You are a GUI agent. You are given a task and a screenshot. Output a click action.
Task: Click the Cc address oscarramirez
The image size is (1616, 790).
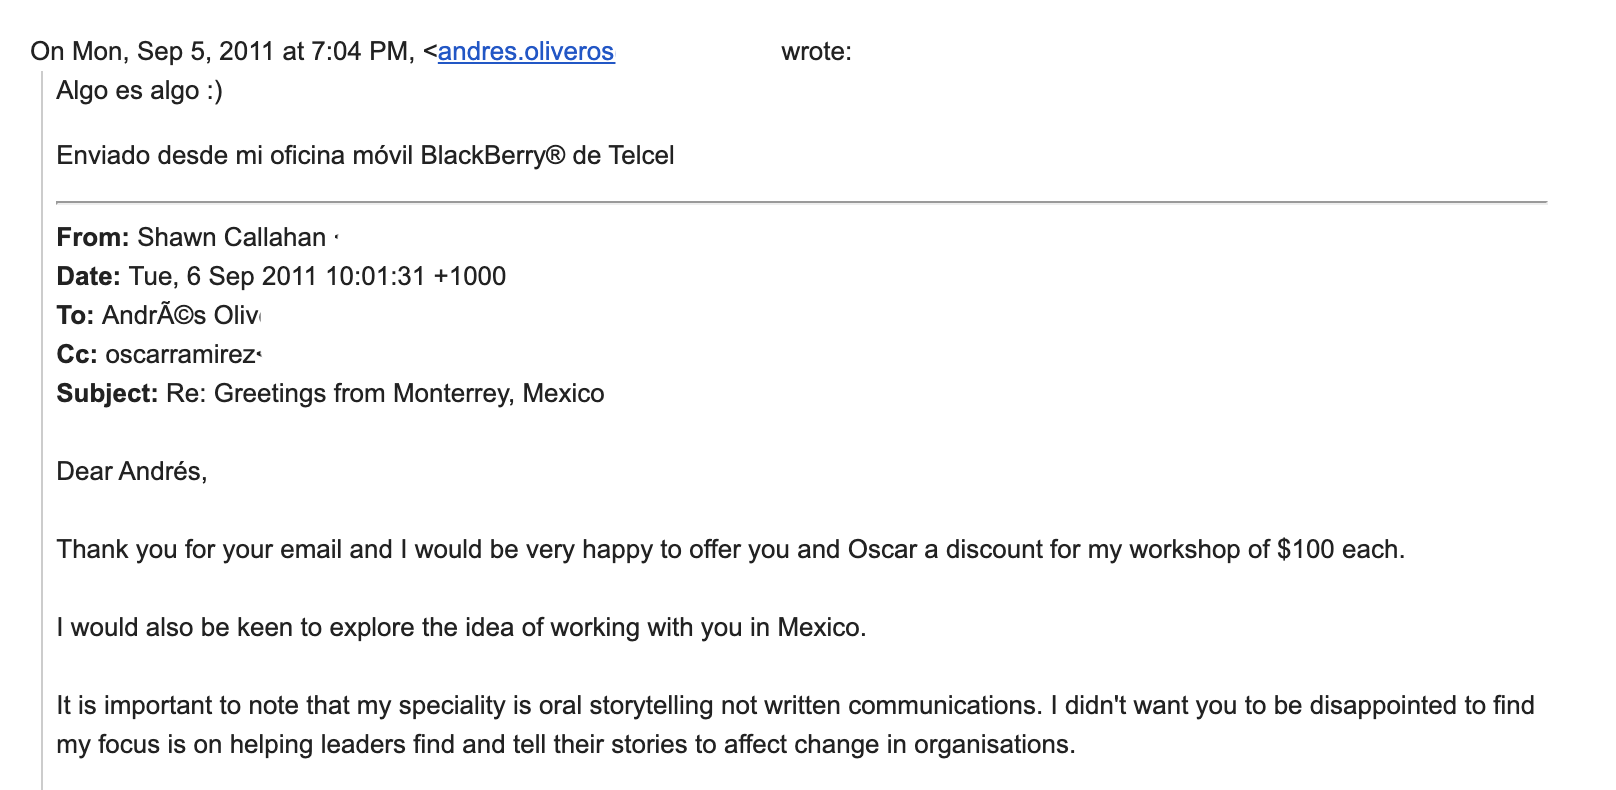[x=183, y=354]
